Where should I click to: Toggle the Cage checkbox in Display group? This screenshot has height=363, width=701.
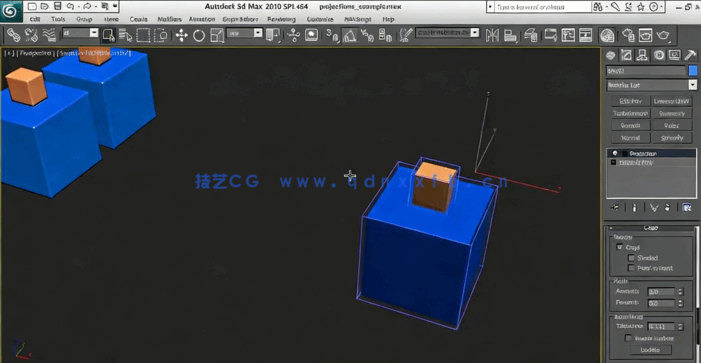pos(619,247)
